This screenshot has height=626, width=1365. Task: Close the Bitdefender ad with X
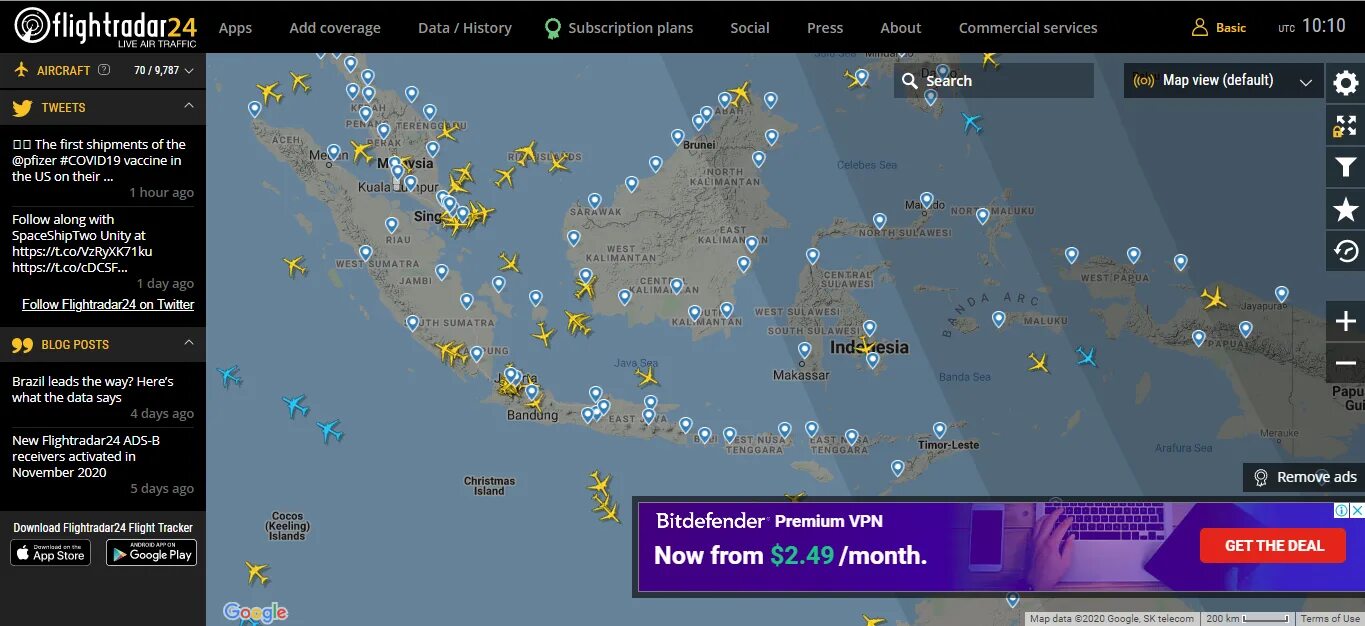pos(1357,510)
